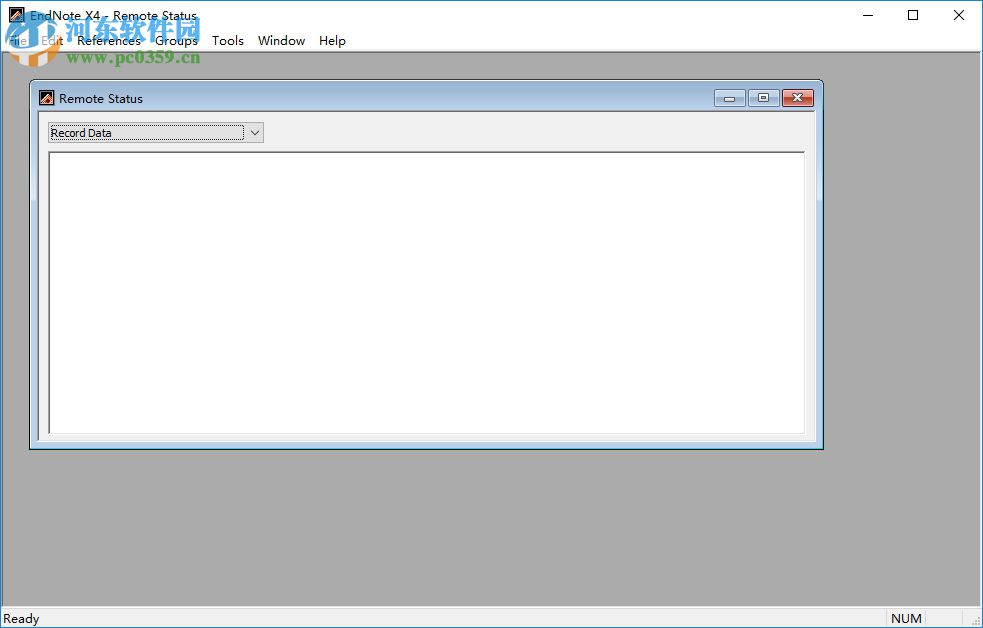Click the NUM indicator on status bar
983x628 pixels.
[906, 618]
